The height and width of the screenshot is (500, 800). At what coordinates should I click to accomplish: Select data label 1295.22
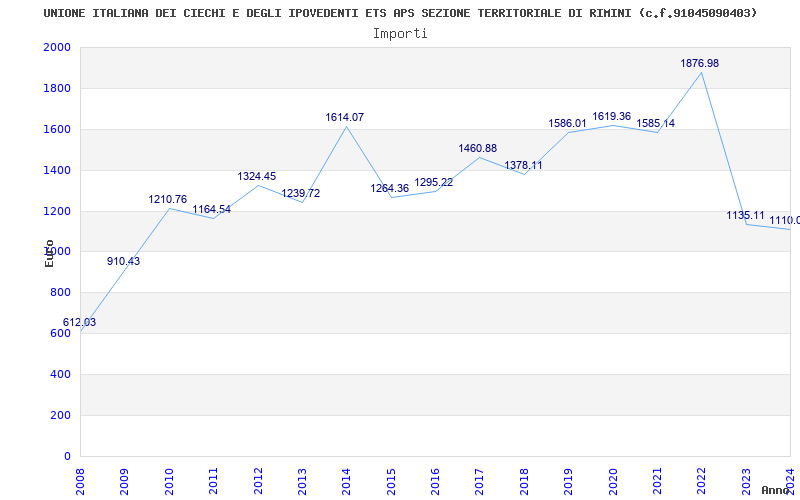[x=434, y=182]
